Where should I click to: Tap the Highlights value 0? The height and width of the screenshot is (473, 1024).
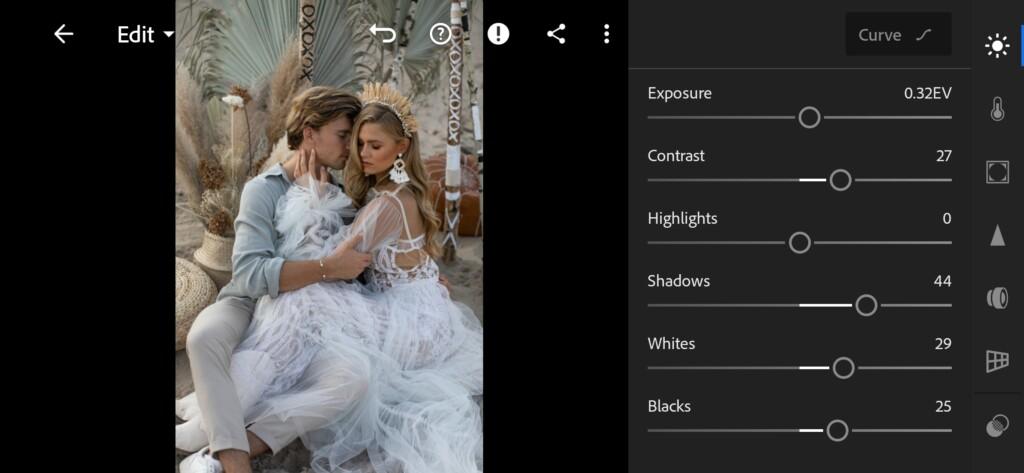pos(947,219)
